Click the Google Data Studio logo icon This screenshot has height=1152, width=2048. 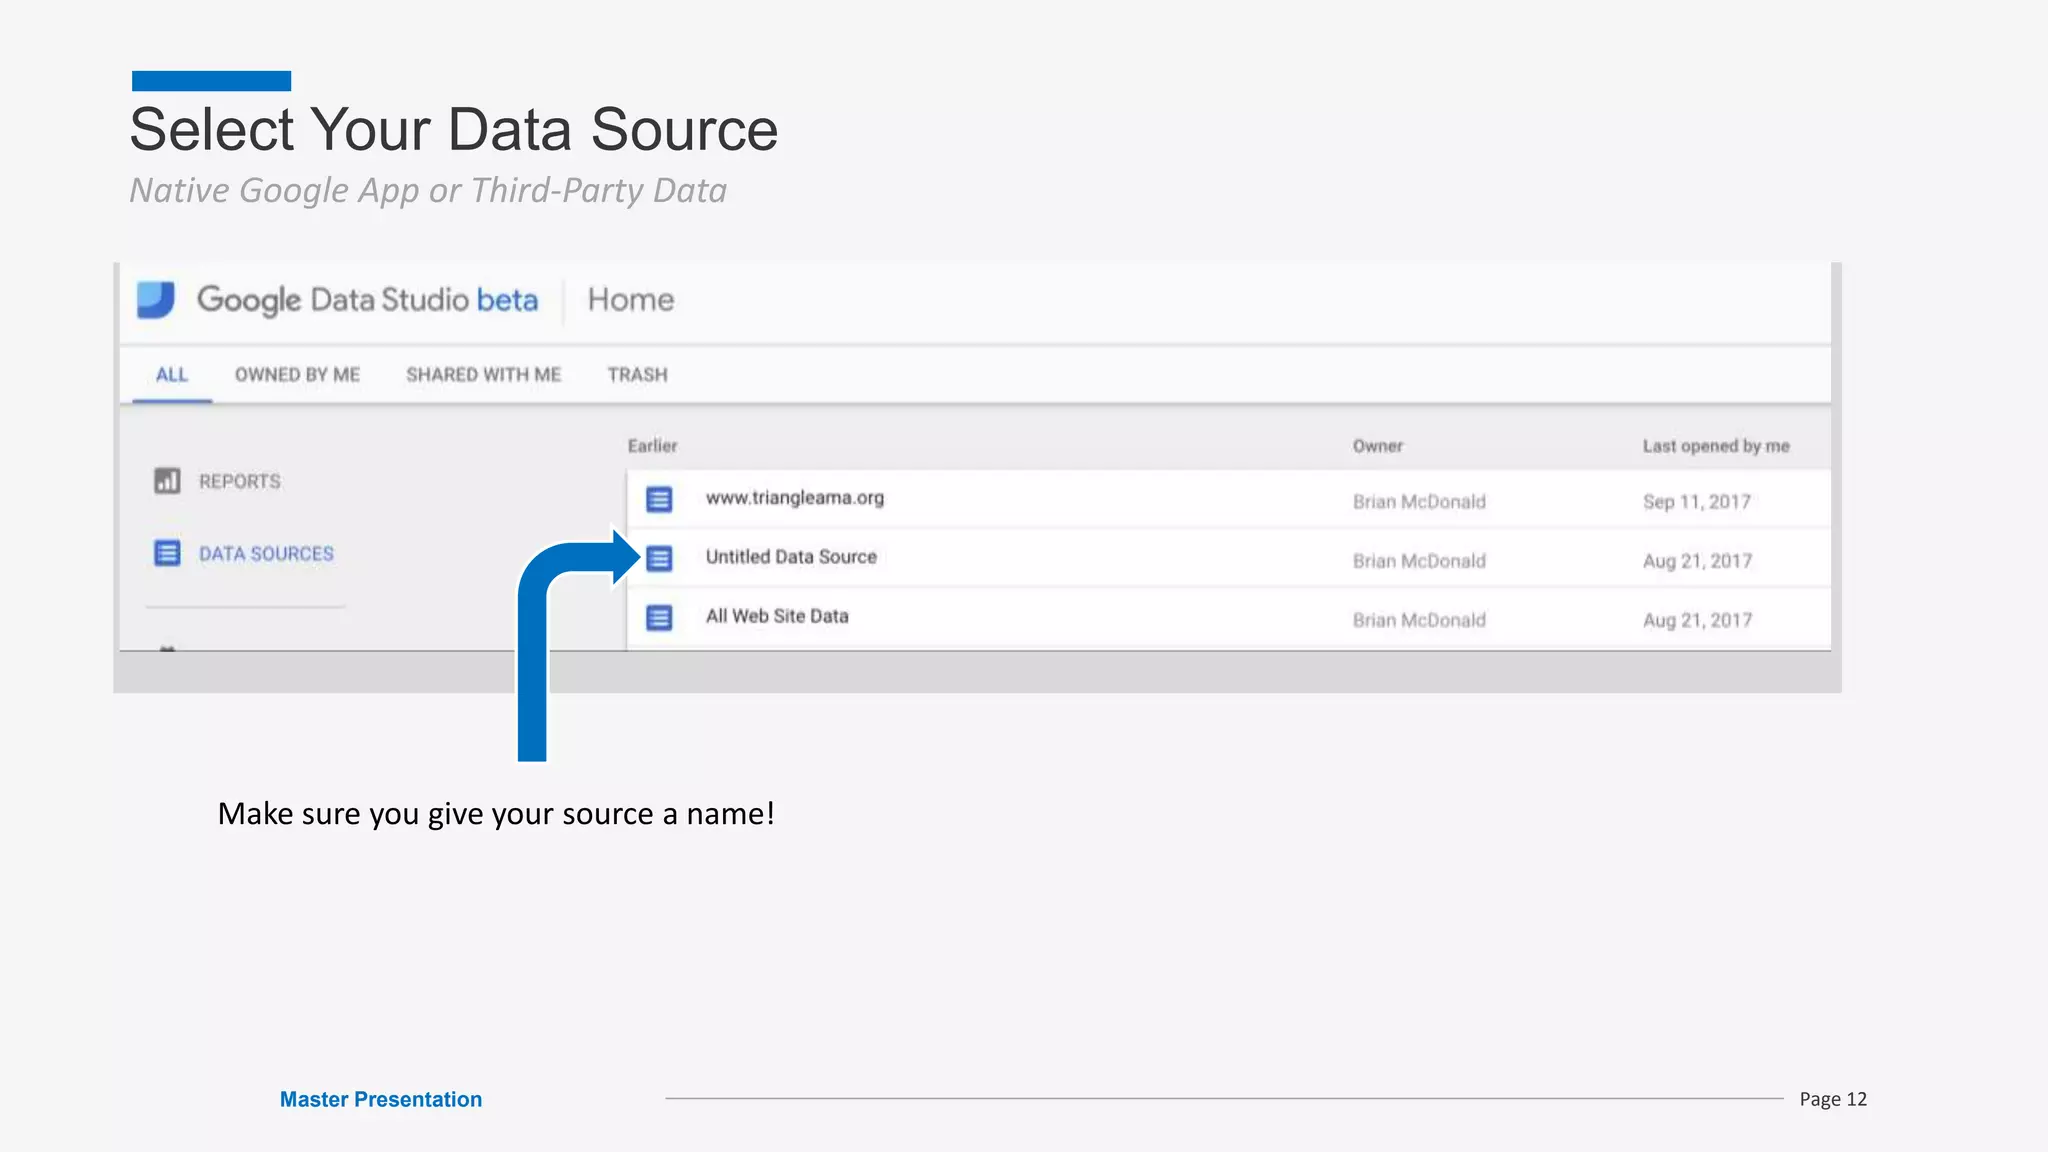tap(155, 300)
